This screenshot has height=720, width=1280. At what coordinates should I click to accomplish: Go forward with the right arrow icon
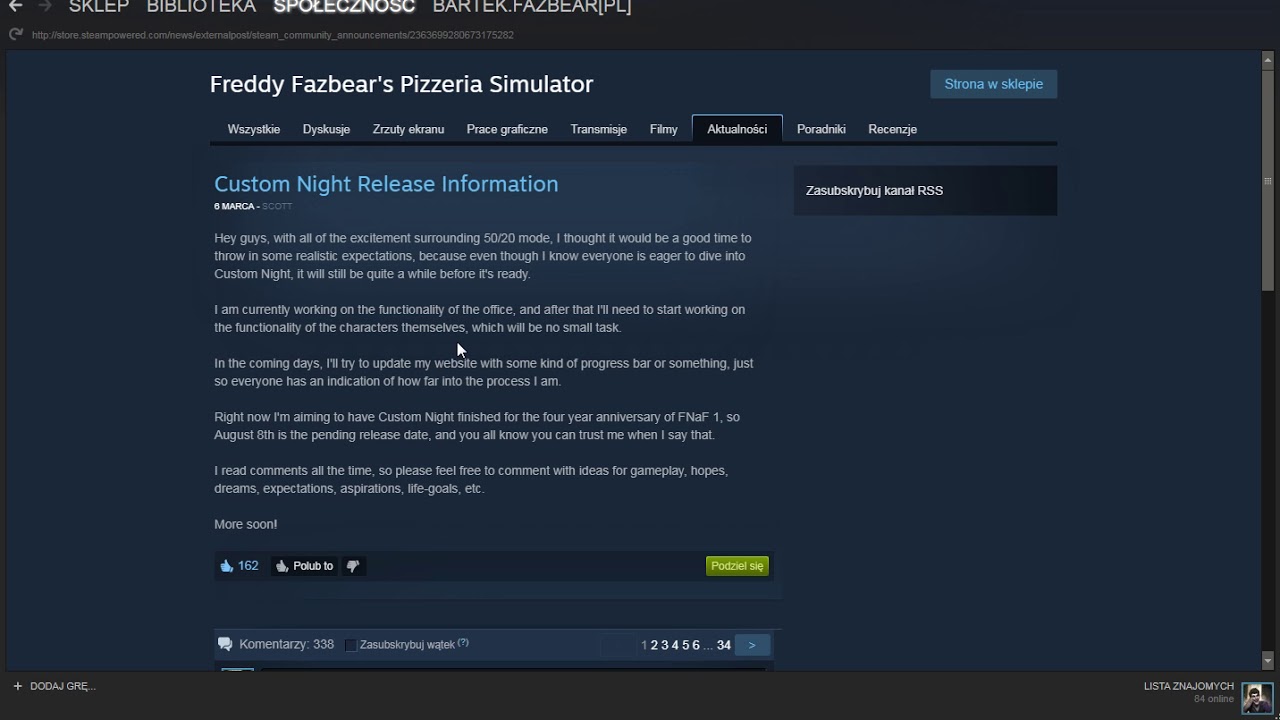pos(45,6)
